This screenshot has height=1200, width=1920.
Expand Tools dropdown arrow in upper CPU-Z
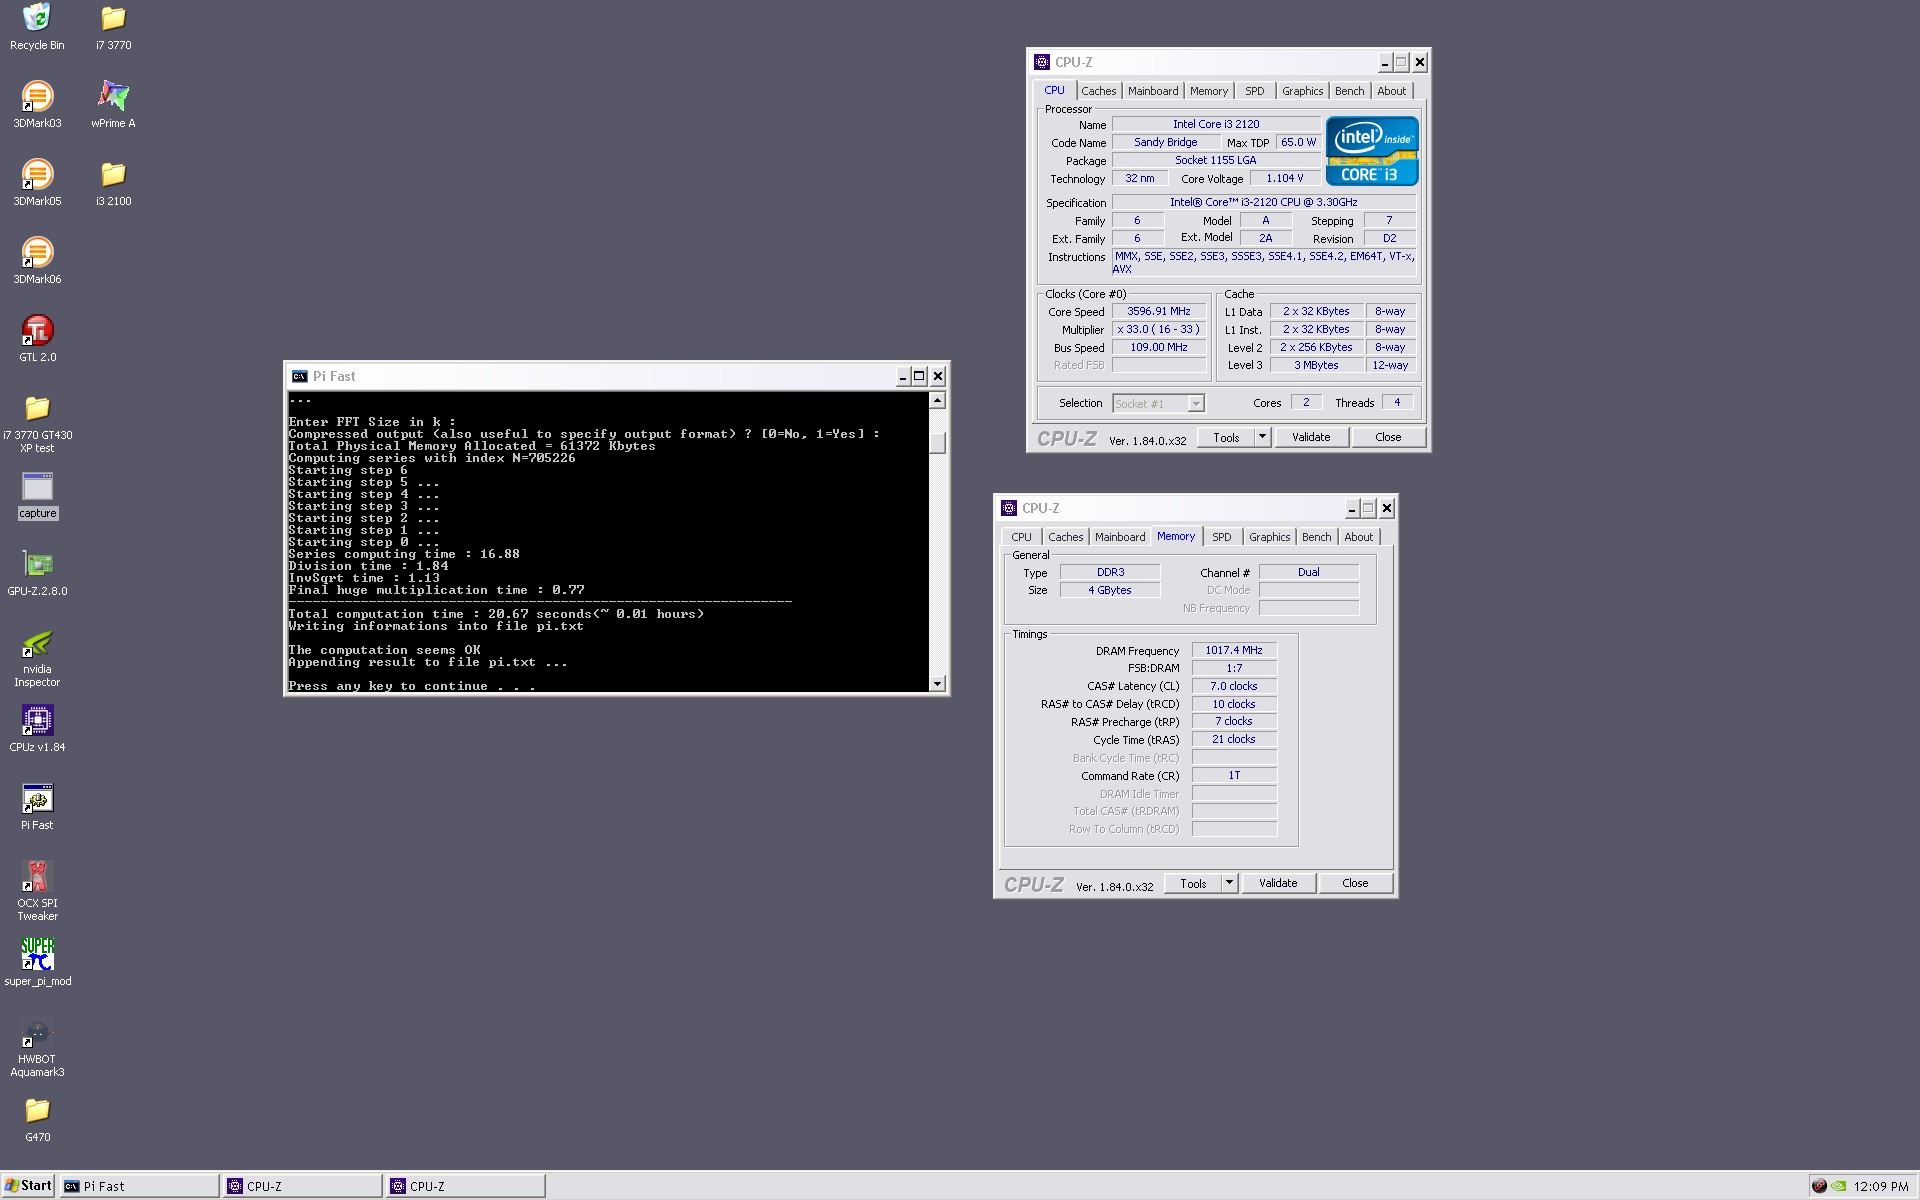pos(1262,437)
